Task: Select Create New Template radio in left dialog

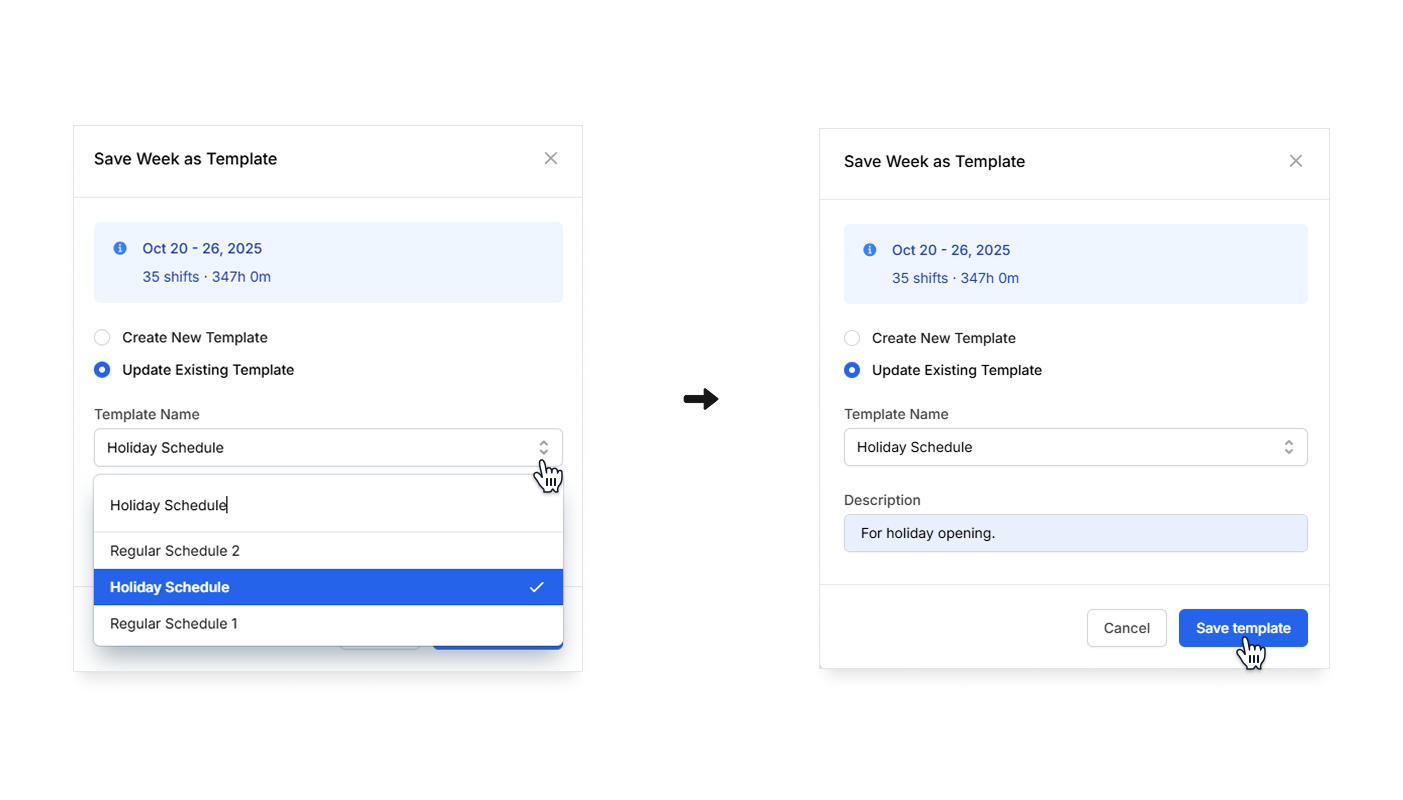Action: tap(102, 338)
